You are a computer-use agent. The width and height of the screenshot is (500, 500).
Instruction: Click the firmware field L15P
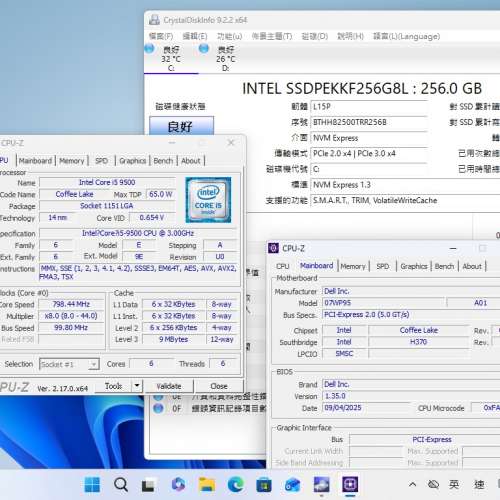point(369,107)
